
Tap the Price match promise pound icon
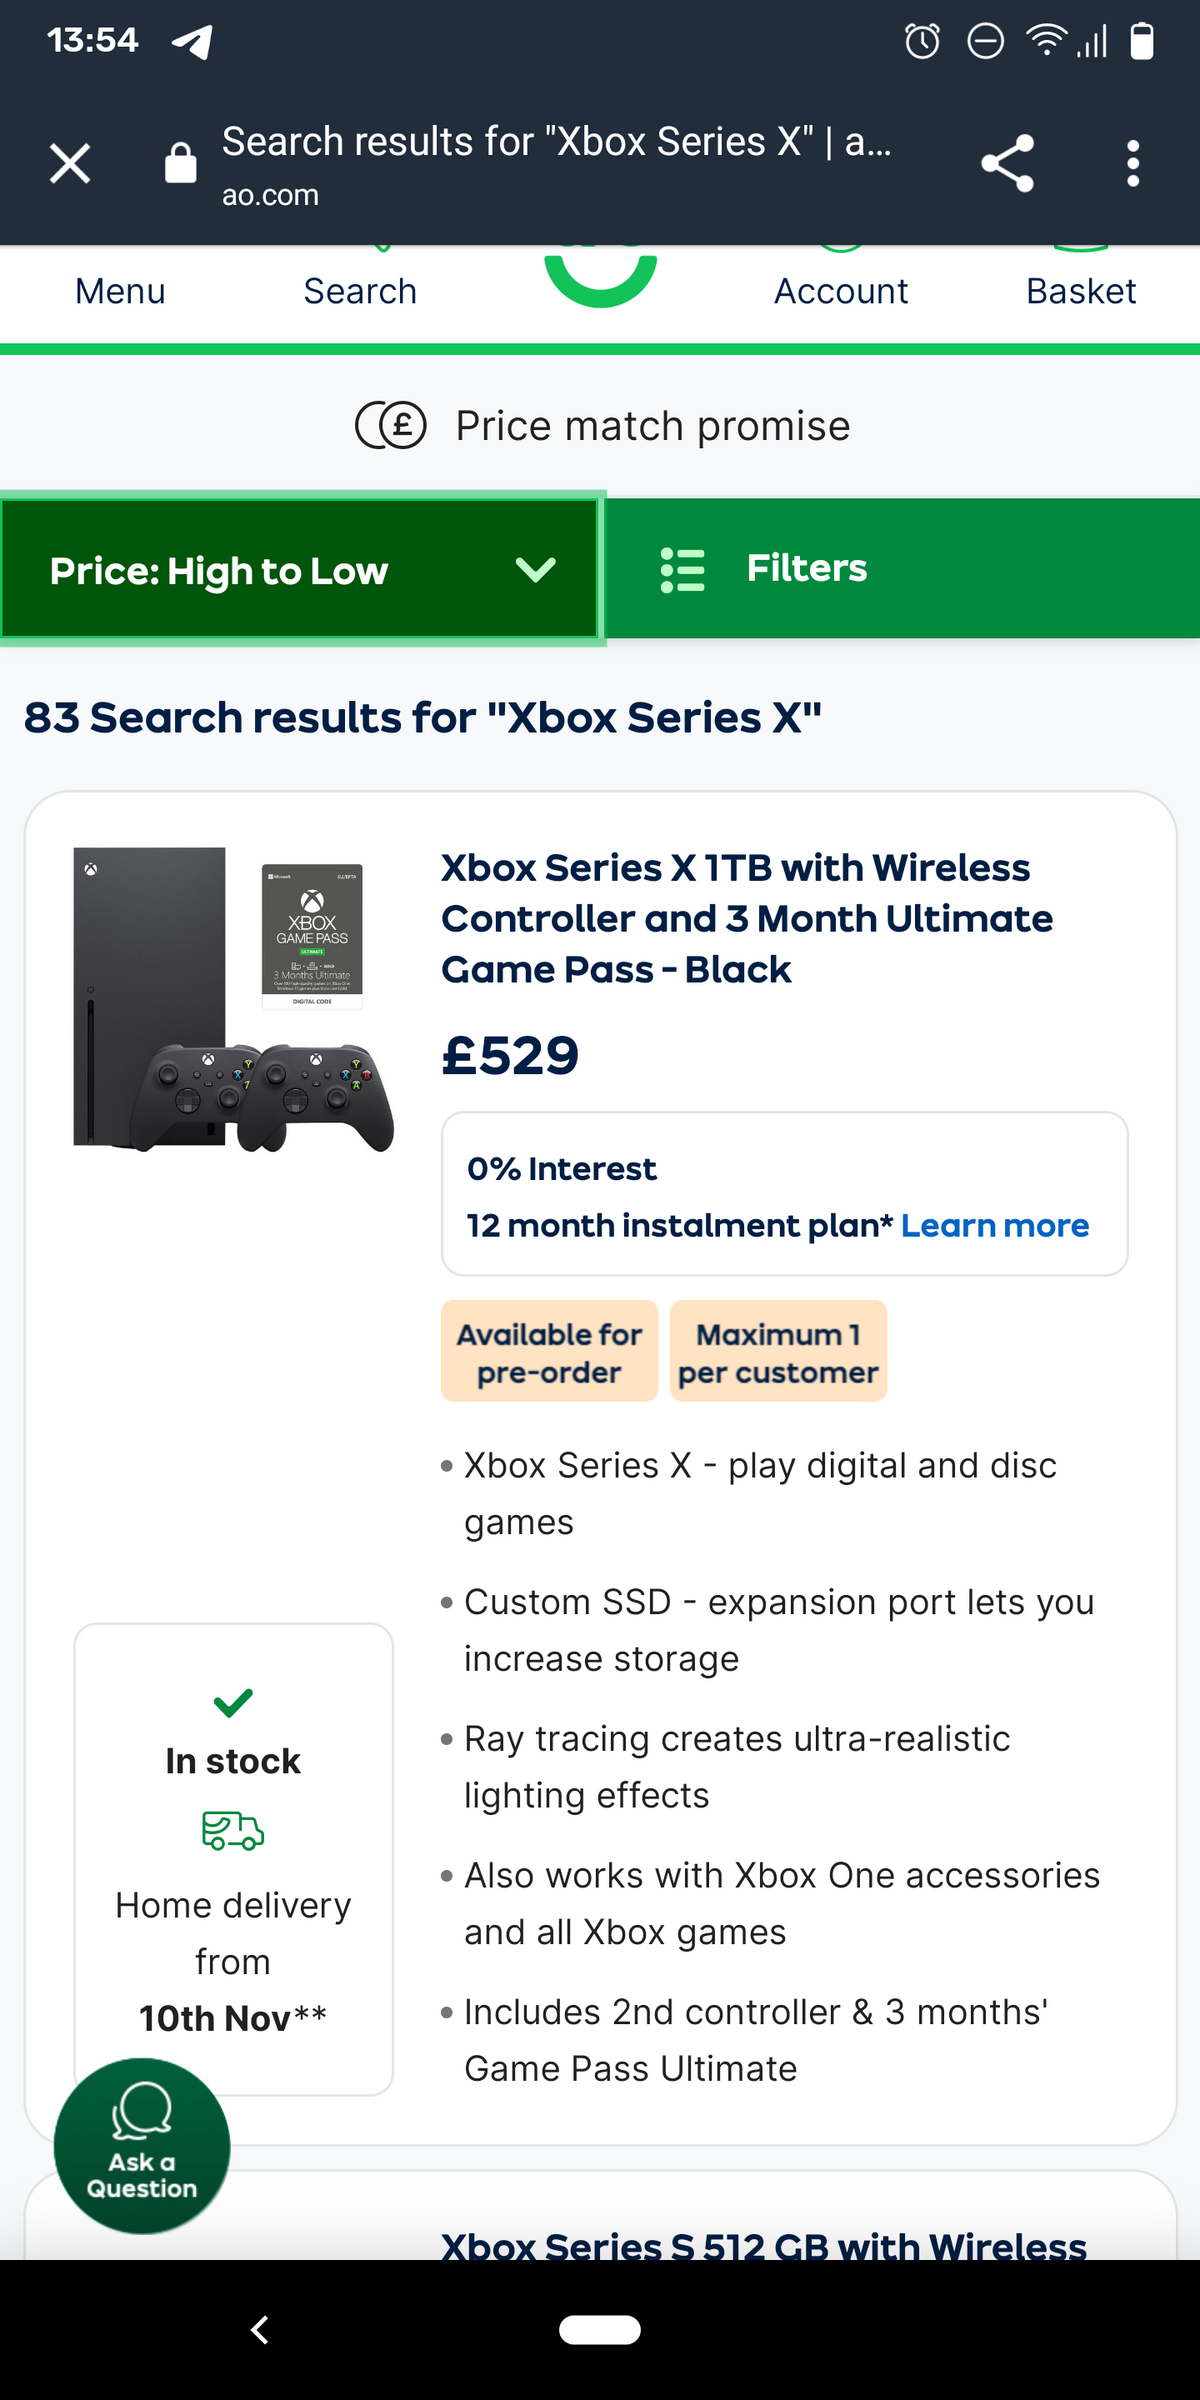391,426
